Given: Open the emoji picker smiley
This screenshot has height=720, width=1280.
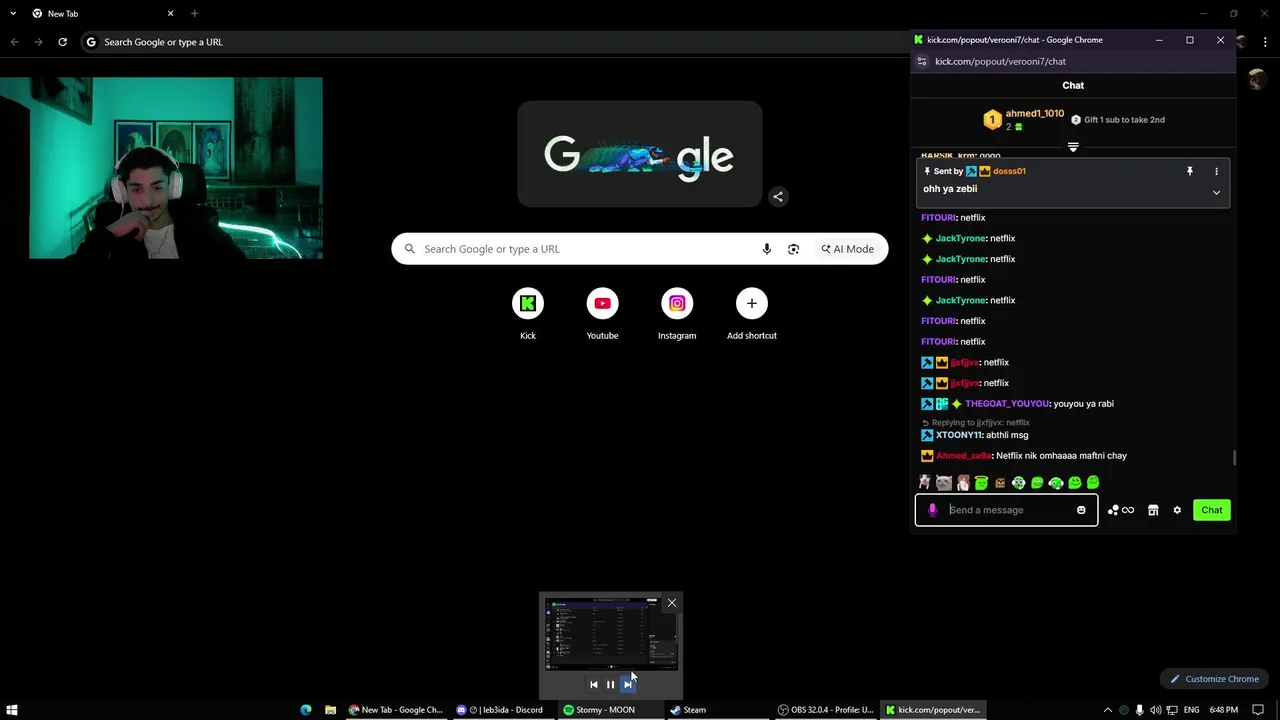Looking at the screenshot, I should tap(1081, 510).
